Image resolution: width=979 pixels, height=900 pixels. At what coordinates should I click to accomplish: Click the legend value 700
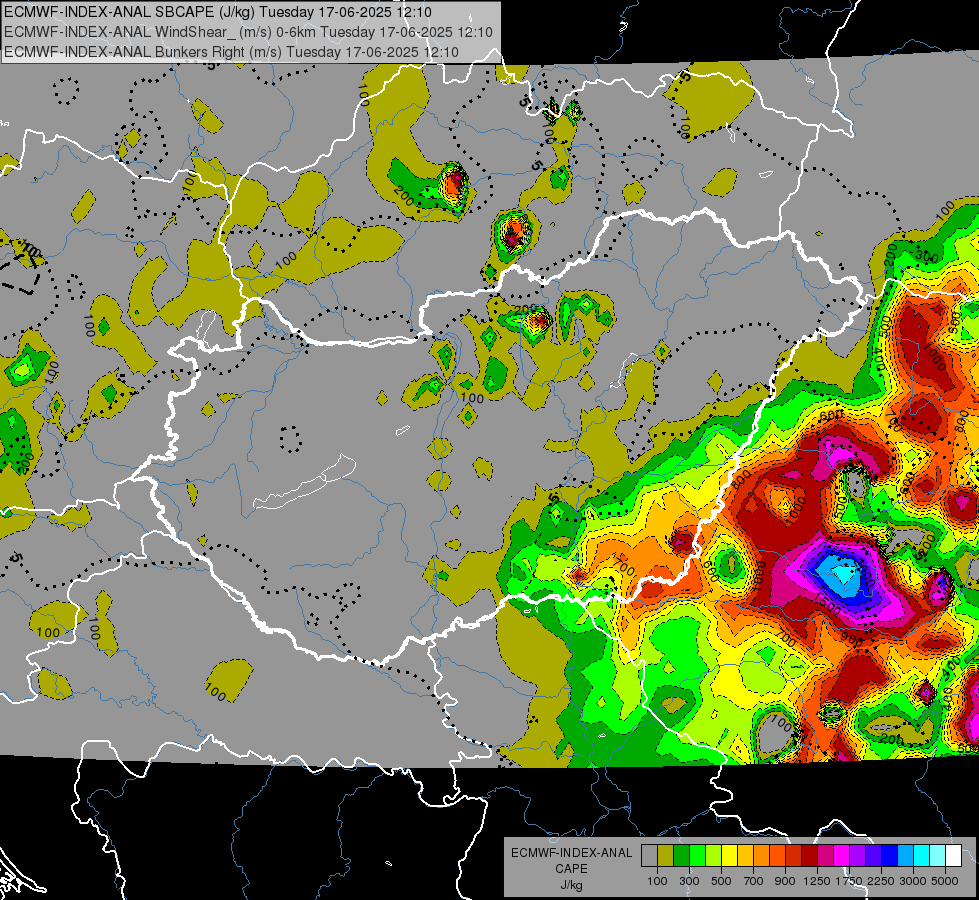tap(754, 881)
